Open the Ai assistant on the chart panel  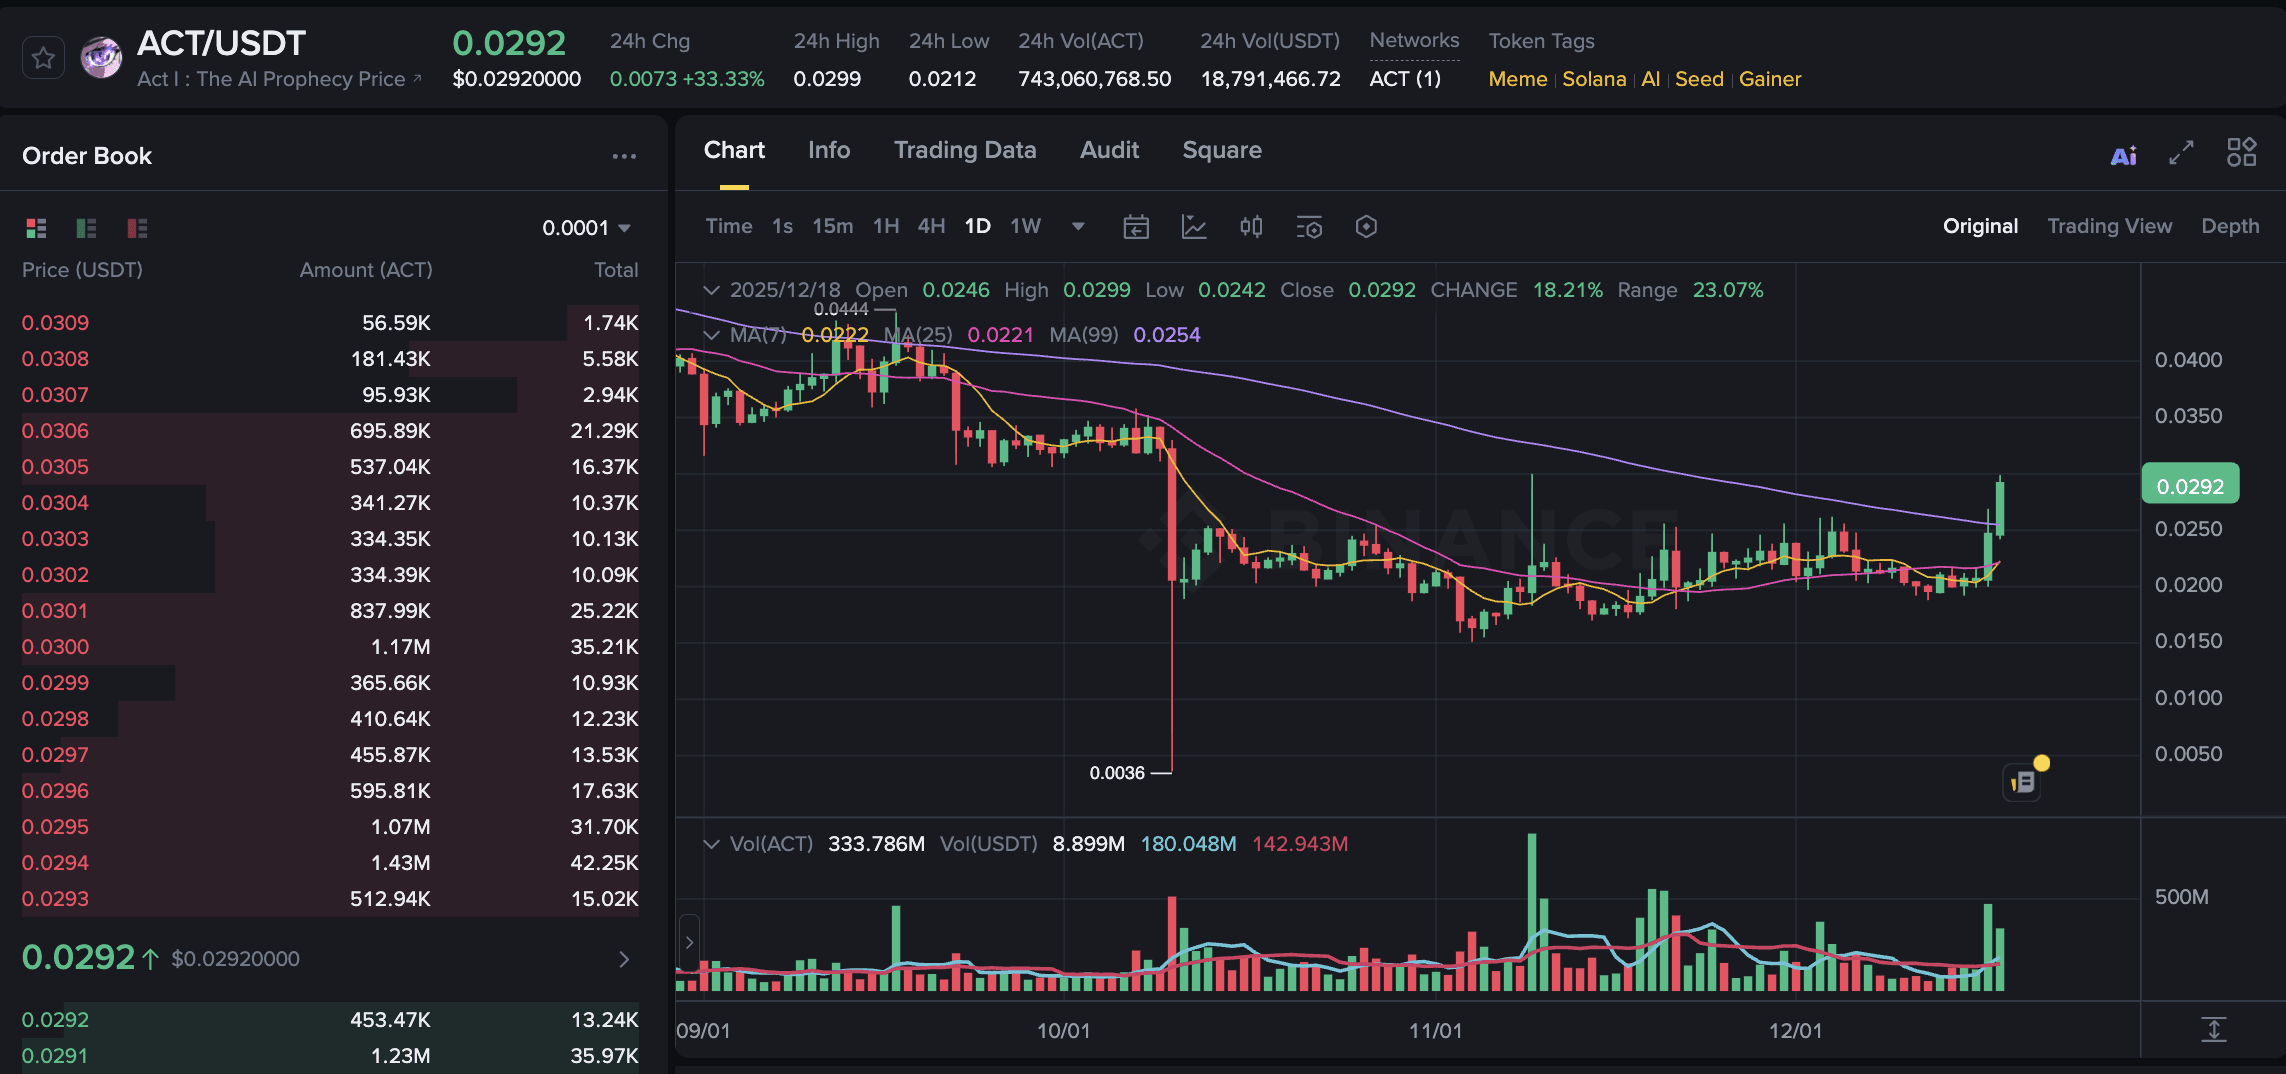point(2124,154)
